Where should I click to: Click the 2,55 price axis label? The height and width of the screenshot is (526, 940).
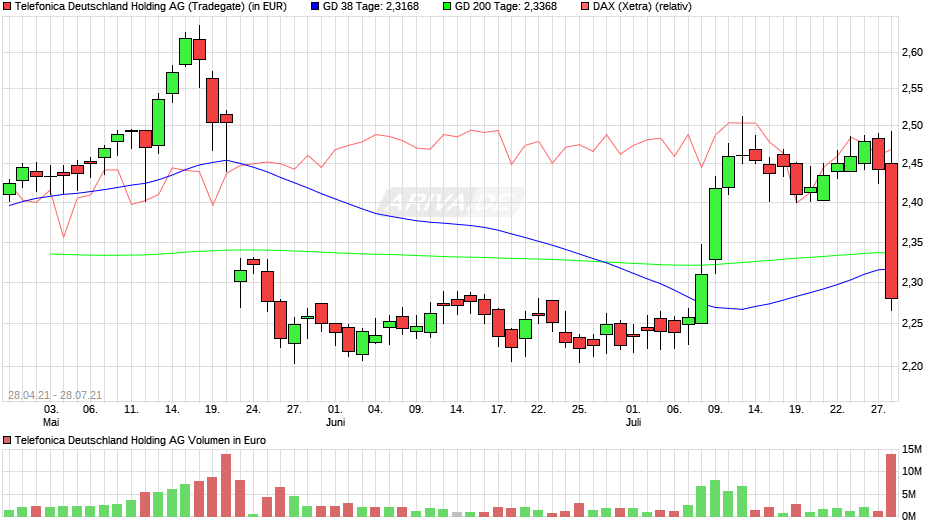click(x=912, y=89)
